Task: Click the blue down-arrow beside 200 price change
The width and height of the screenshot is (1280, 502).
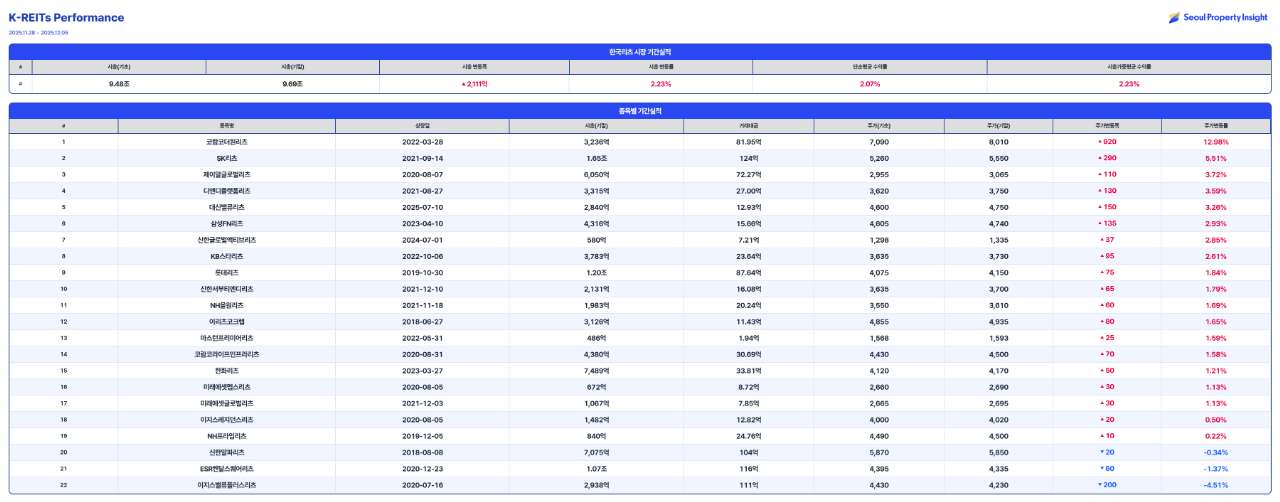Action: [1100, 484]
